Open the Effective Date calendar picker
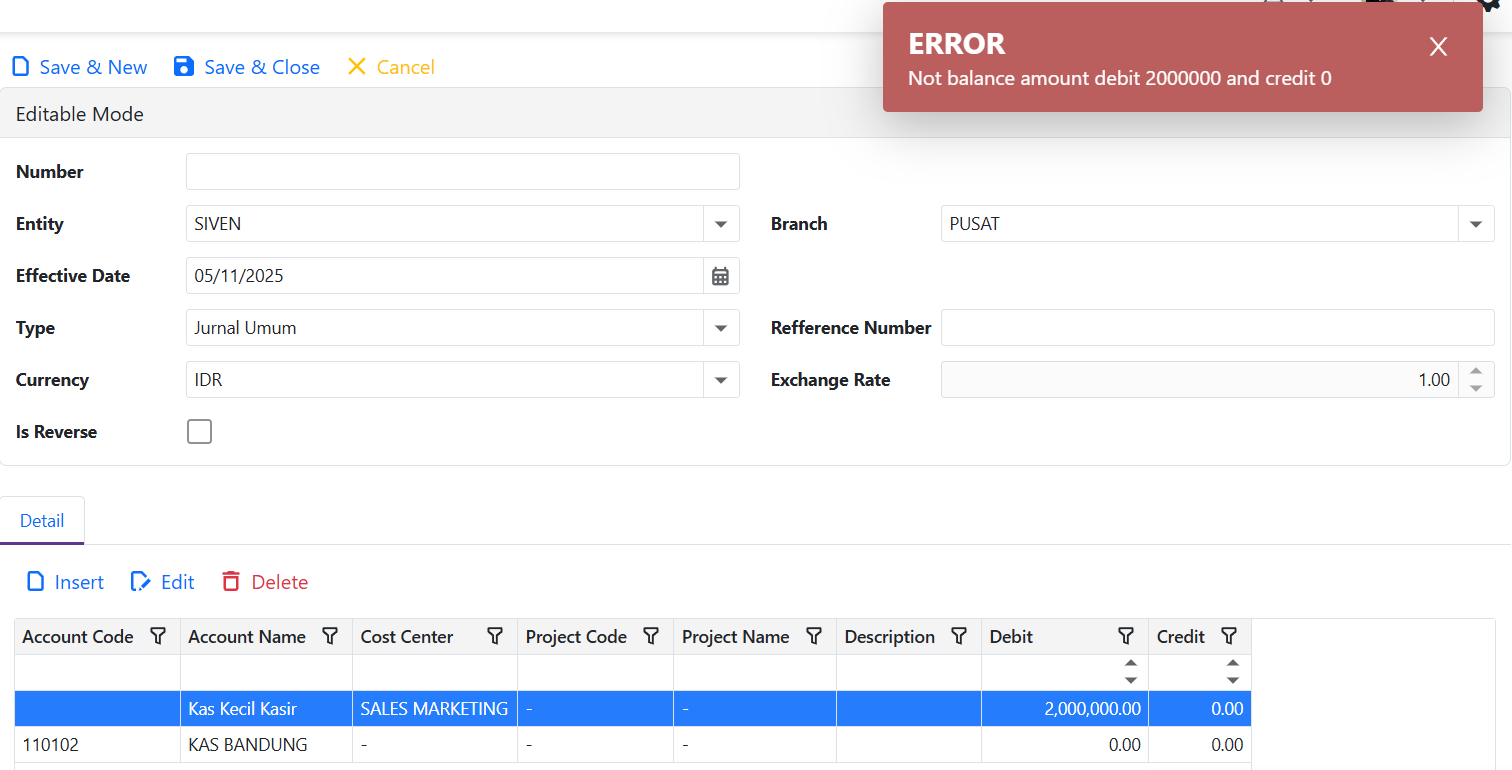 (x=721, y=276)
